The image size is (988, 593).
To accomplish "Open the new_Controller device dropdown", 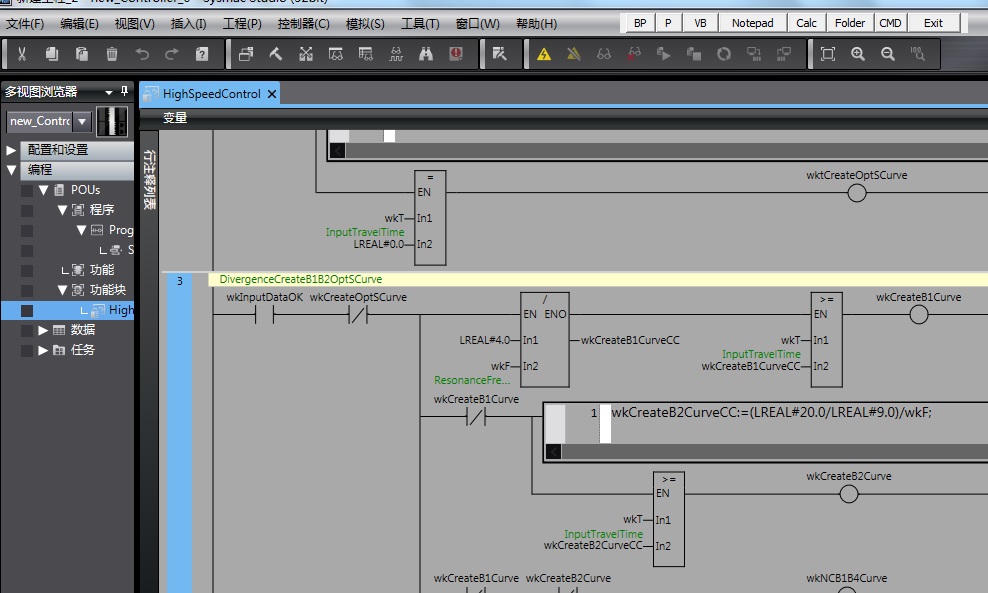I will 81,121.
